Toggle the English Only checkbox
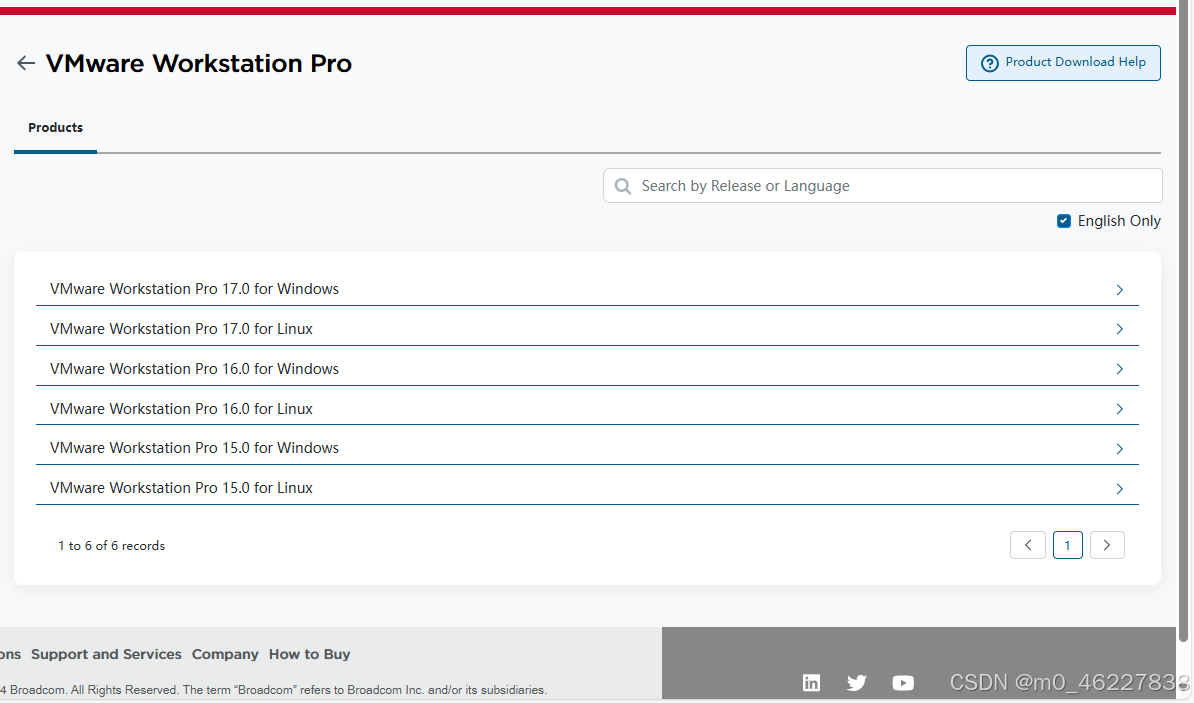 [1064, 221]
